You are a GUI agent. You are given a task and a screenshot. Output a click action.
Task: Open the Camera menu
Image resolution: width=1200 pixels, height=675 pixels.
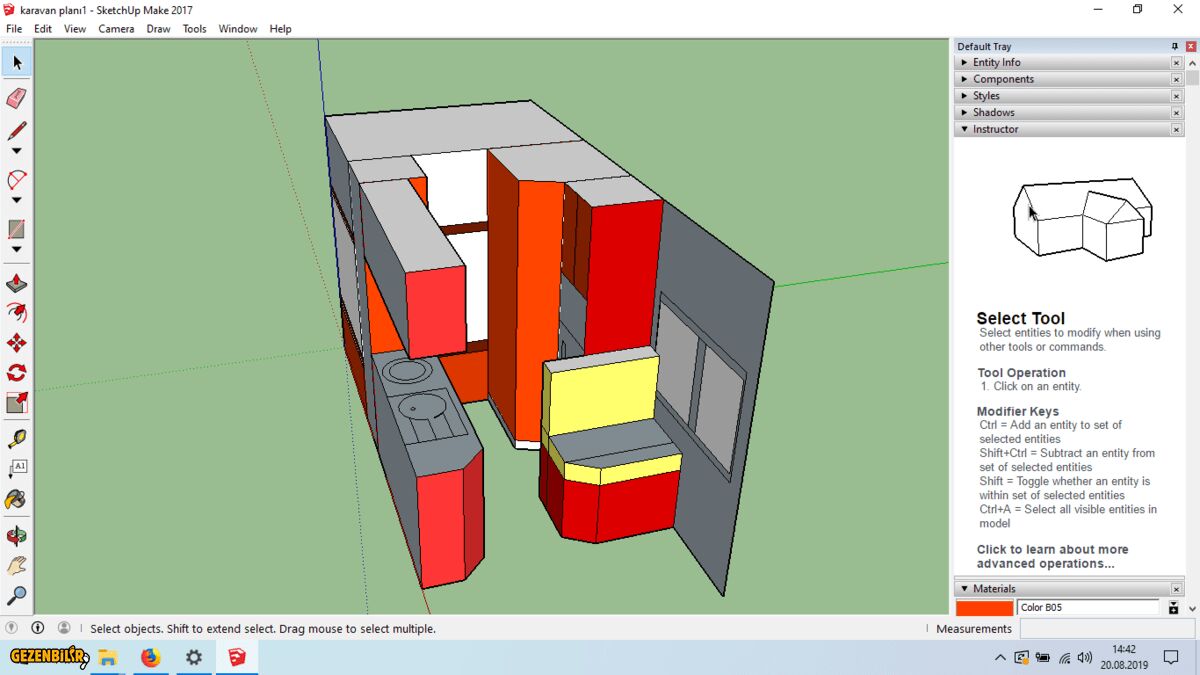coord(116,29)
